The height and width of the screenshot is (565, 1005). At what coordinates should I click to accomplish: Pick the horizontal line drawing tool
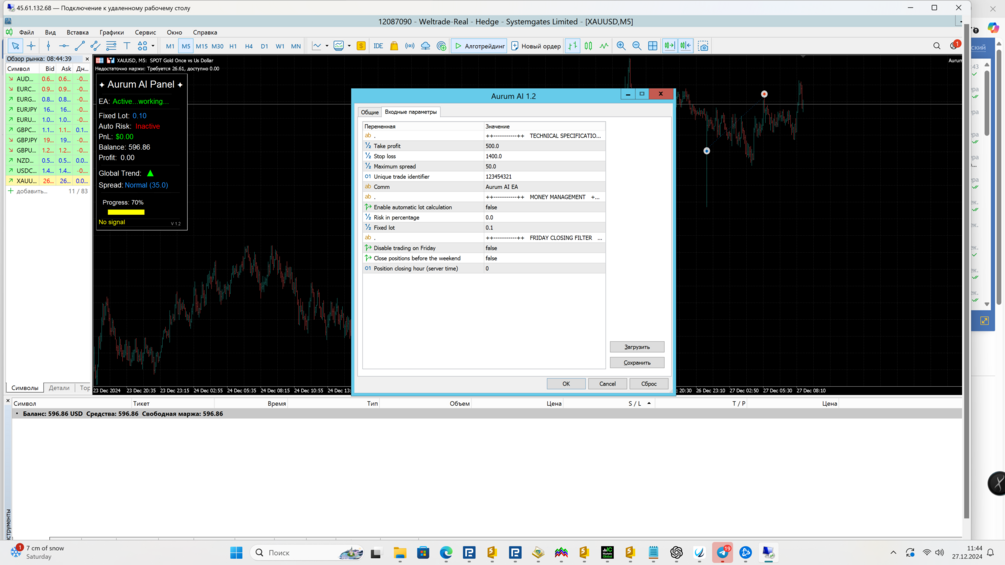point(64,46)
